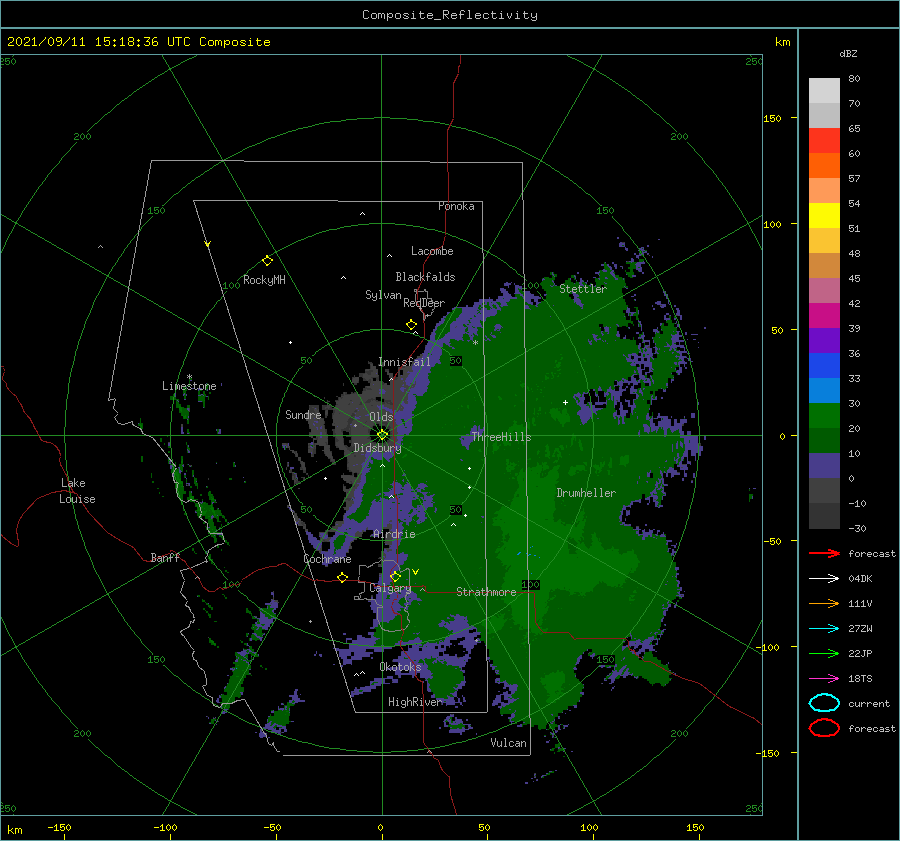The width and height of the screenshot is (900, 841).
Task: Select the orange 111V arrow icon
Action: [x=824, y=603]
